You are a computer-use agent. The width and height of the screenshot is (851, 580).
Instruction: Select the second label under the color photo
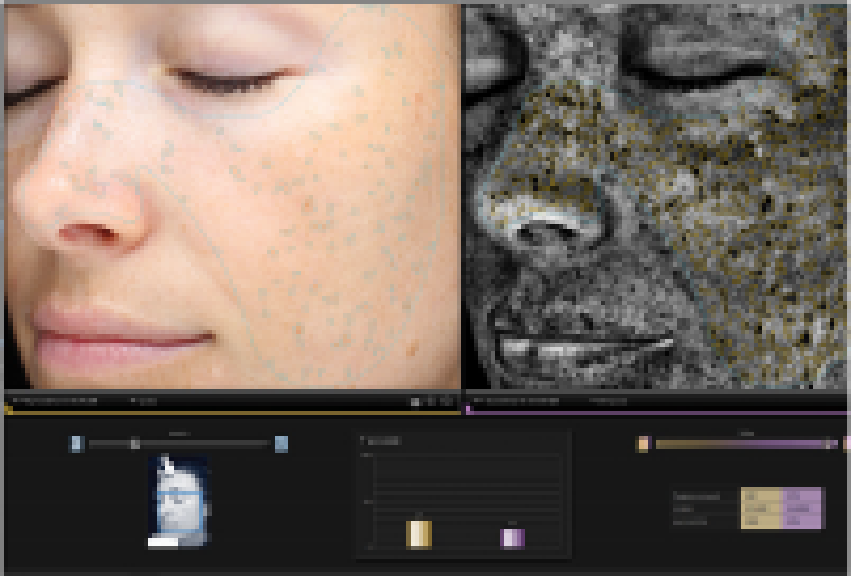(146, 401)
